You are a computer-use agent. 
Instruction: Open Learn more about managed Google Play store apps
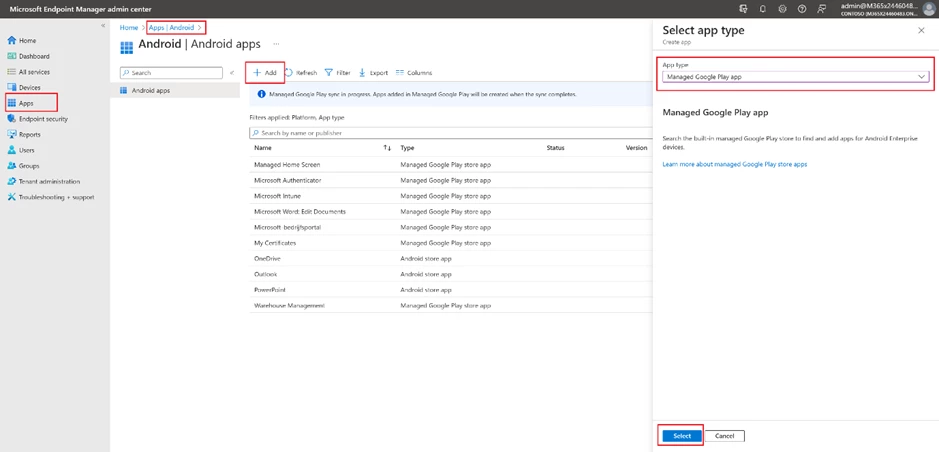735,164
